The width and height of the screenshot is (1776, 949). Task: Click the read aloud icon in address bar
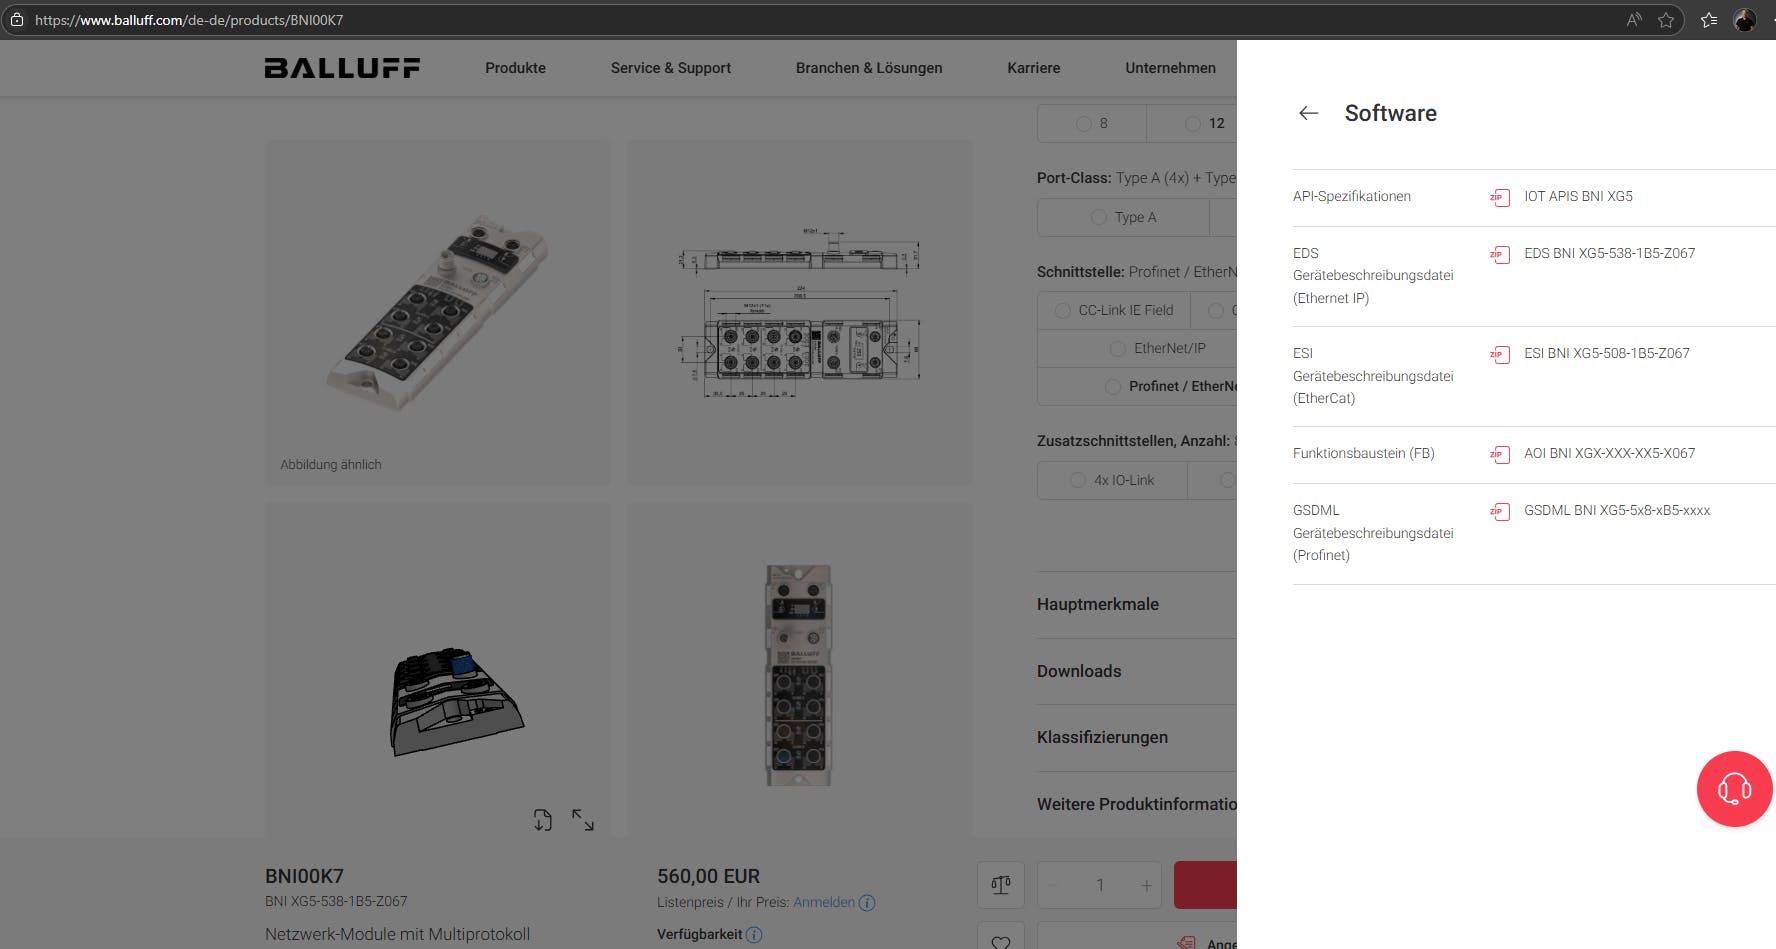(x=1634, y=20)
